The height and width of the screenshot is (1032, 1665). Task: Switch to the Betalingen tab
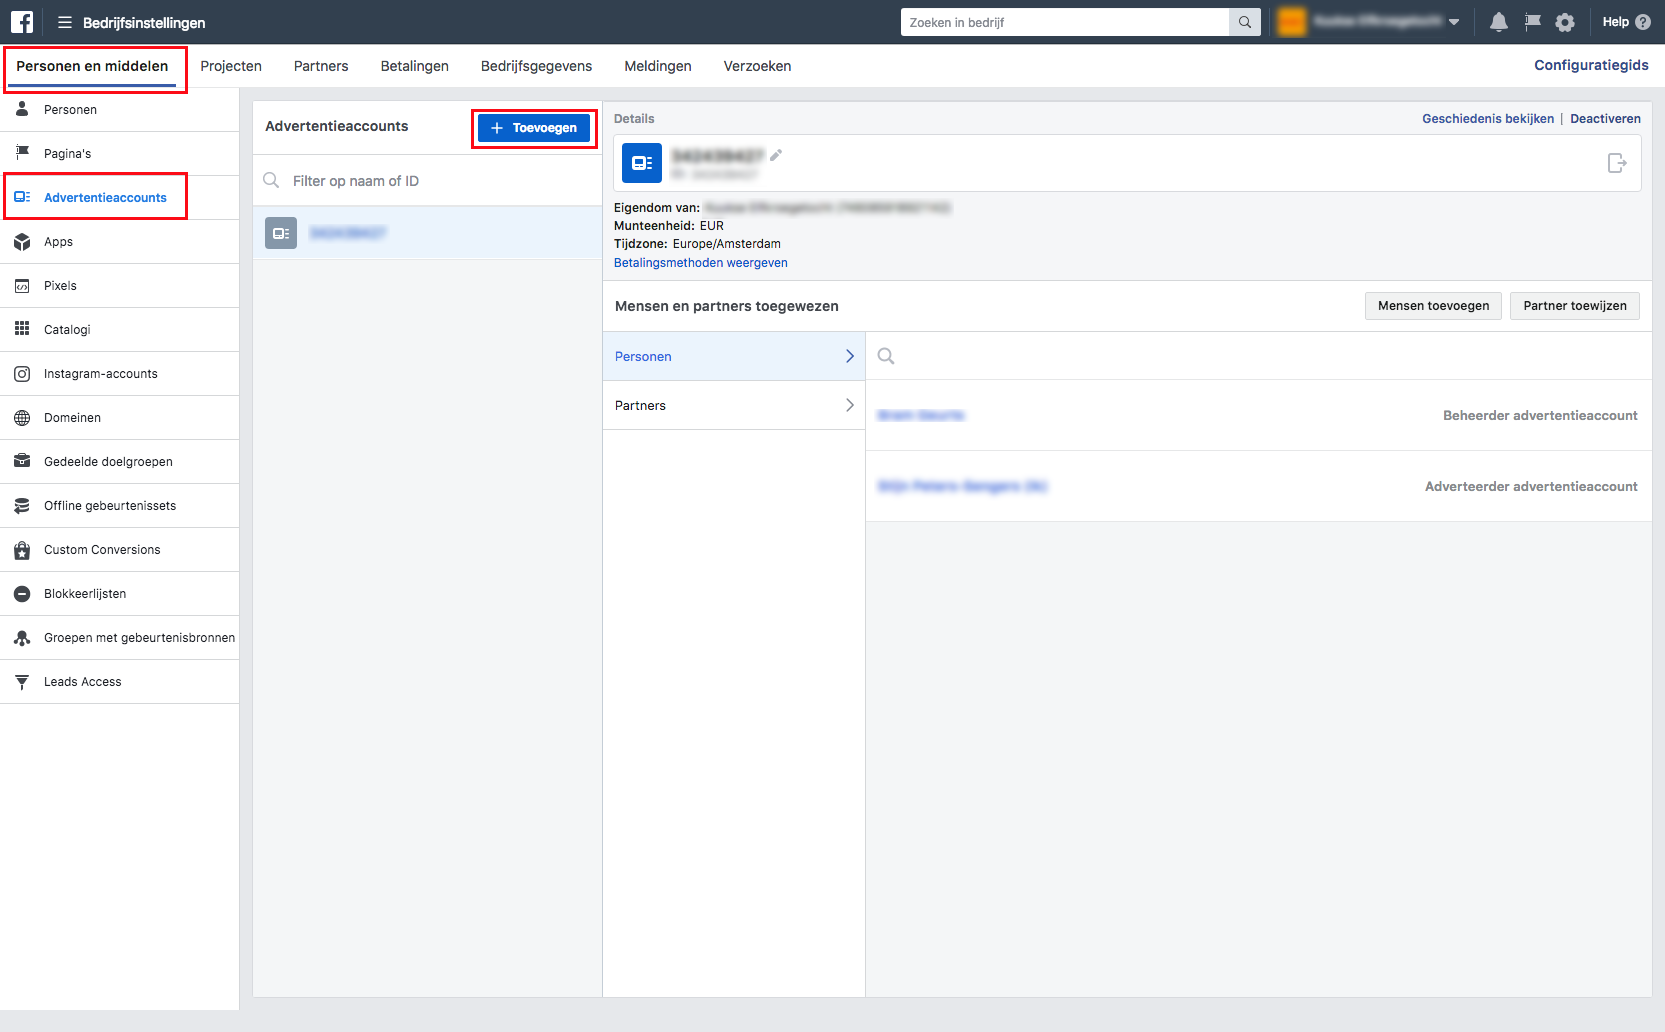coord(415,66)
